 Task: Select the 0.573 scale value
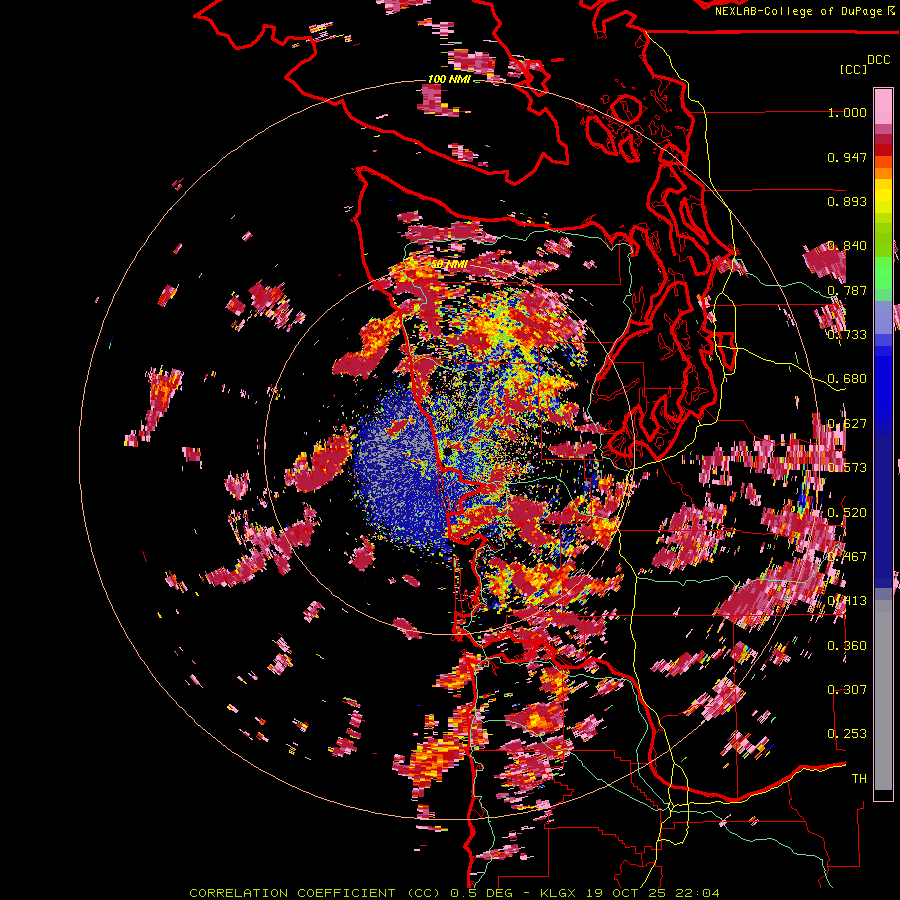click(847, 468)
